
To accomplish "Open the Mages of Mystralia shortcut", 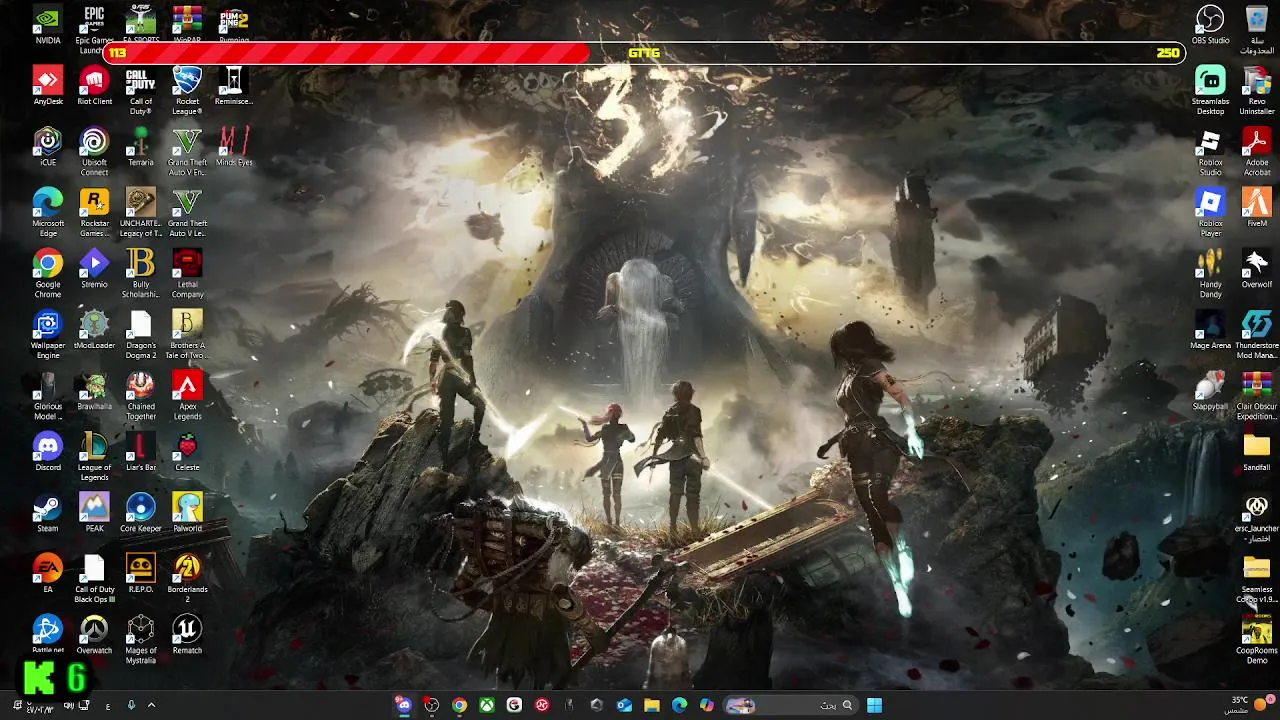I will point(141,640).
